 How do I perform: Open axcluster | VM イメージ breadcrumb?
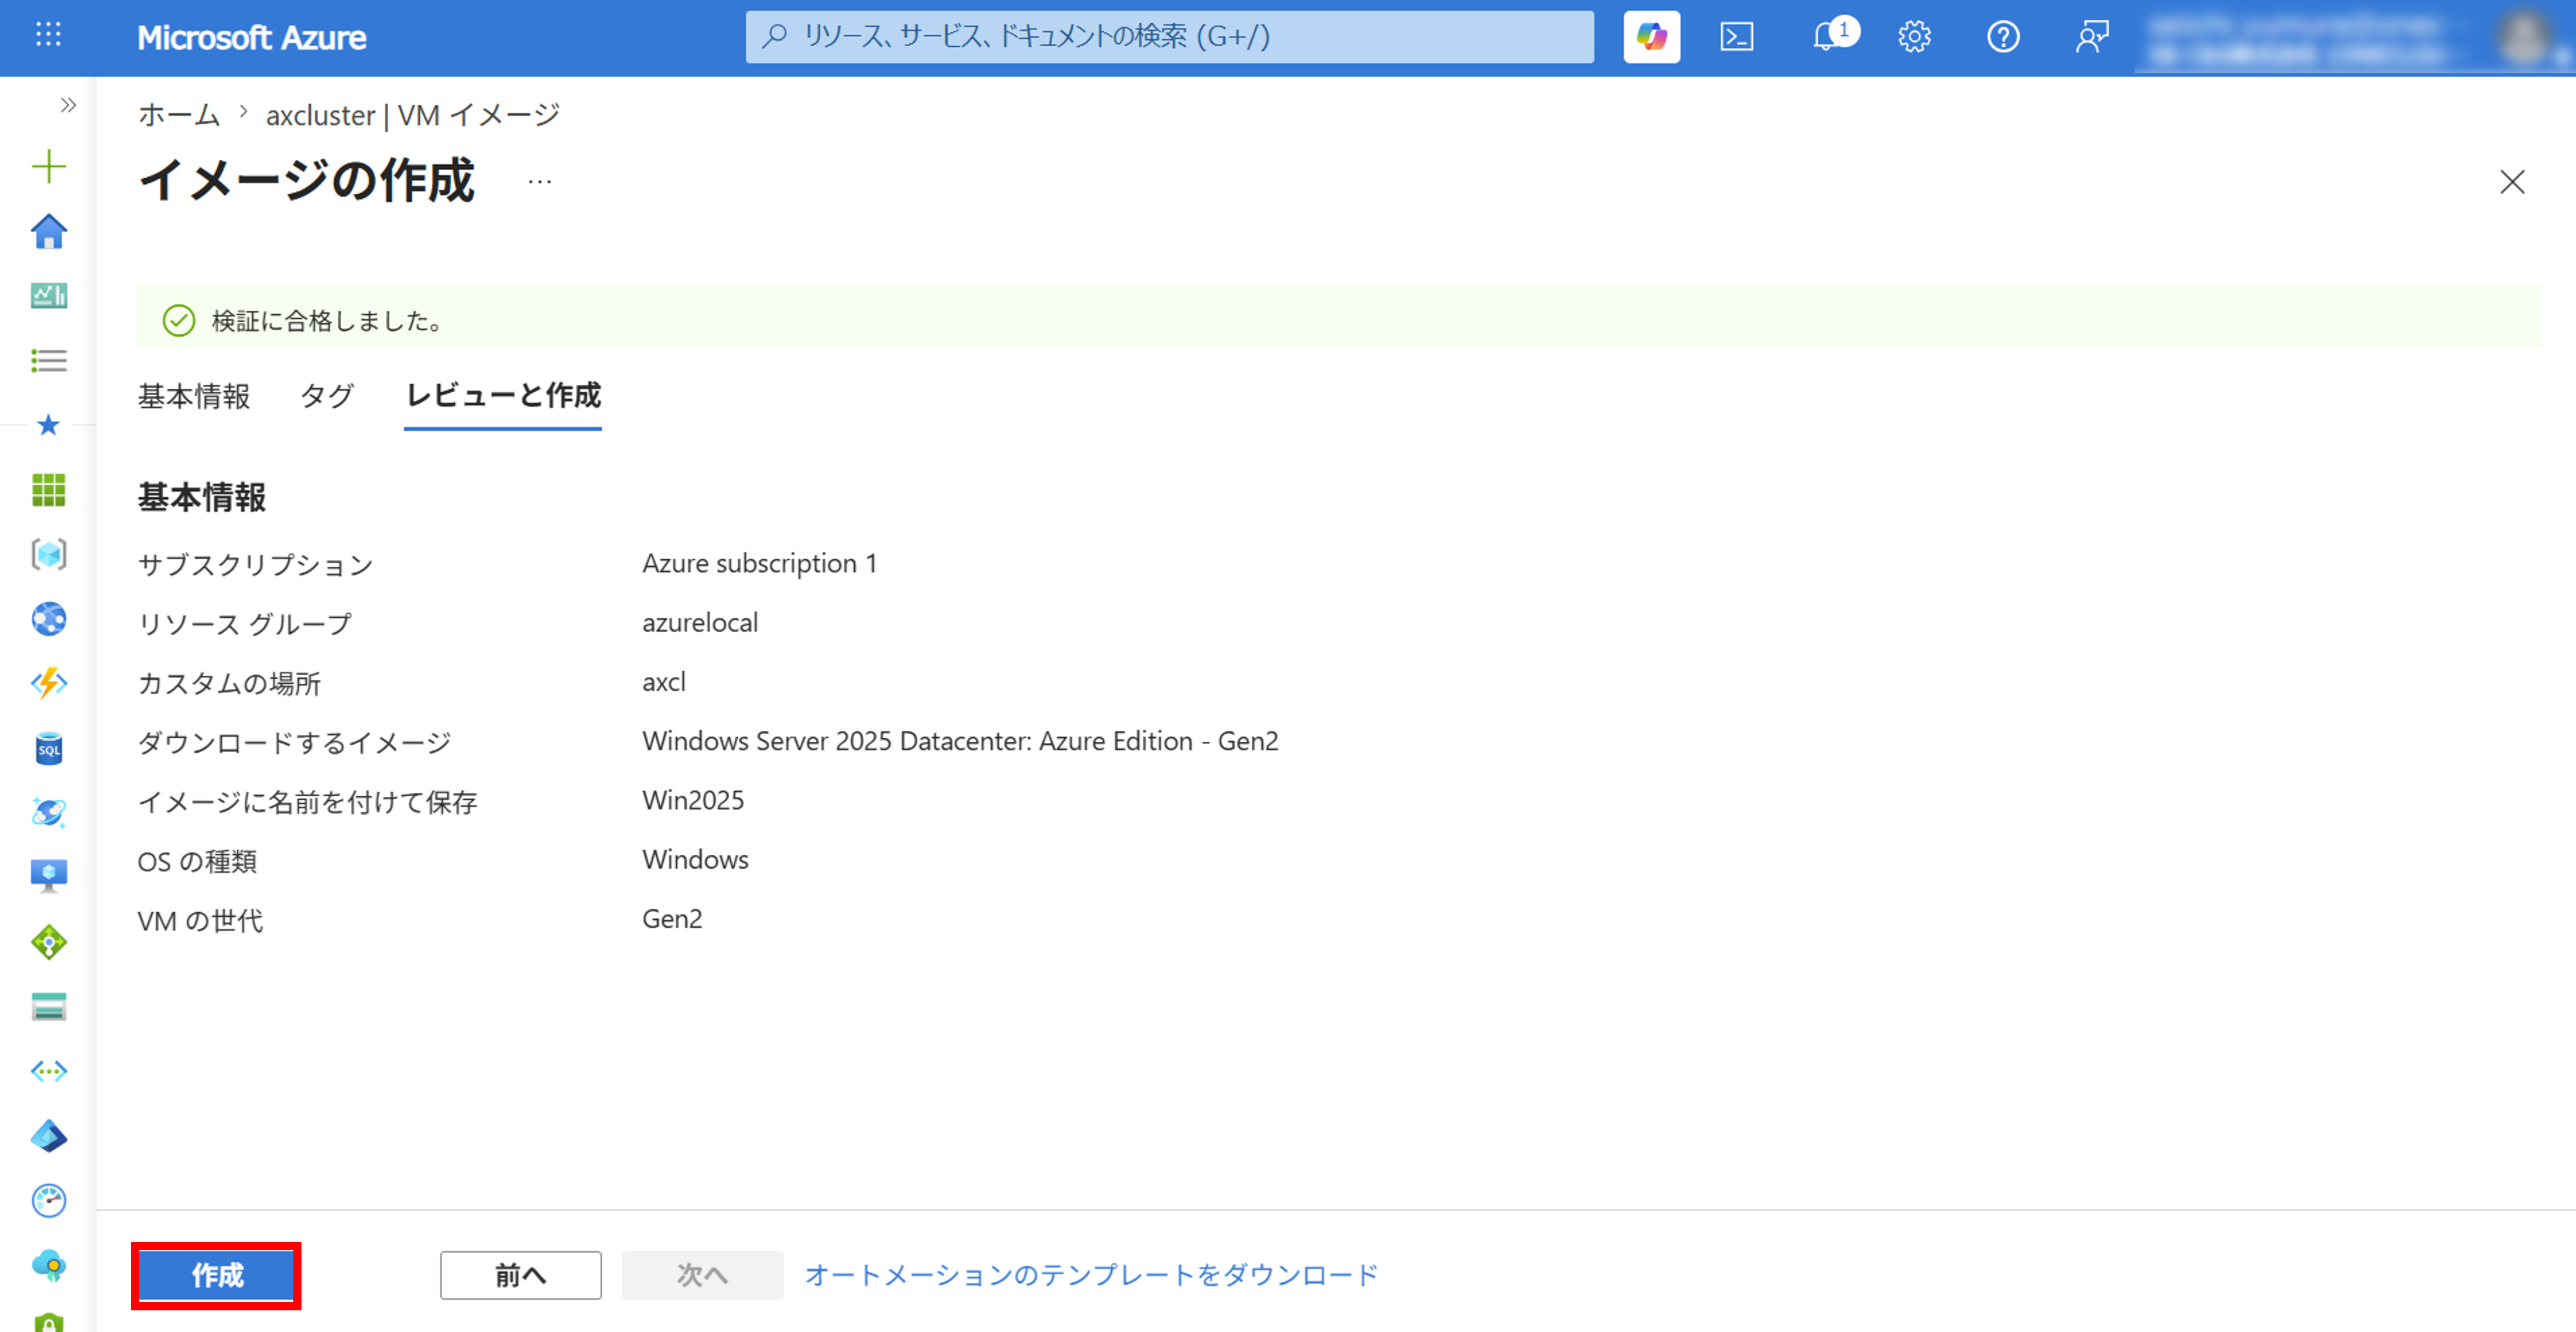tap(413, 116)
